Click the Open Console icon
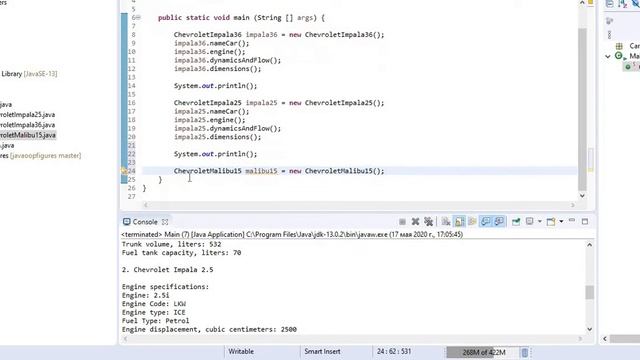The image size is (640, 360). 551,222
